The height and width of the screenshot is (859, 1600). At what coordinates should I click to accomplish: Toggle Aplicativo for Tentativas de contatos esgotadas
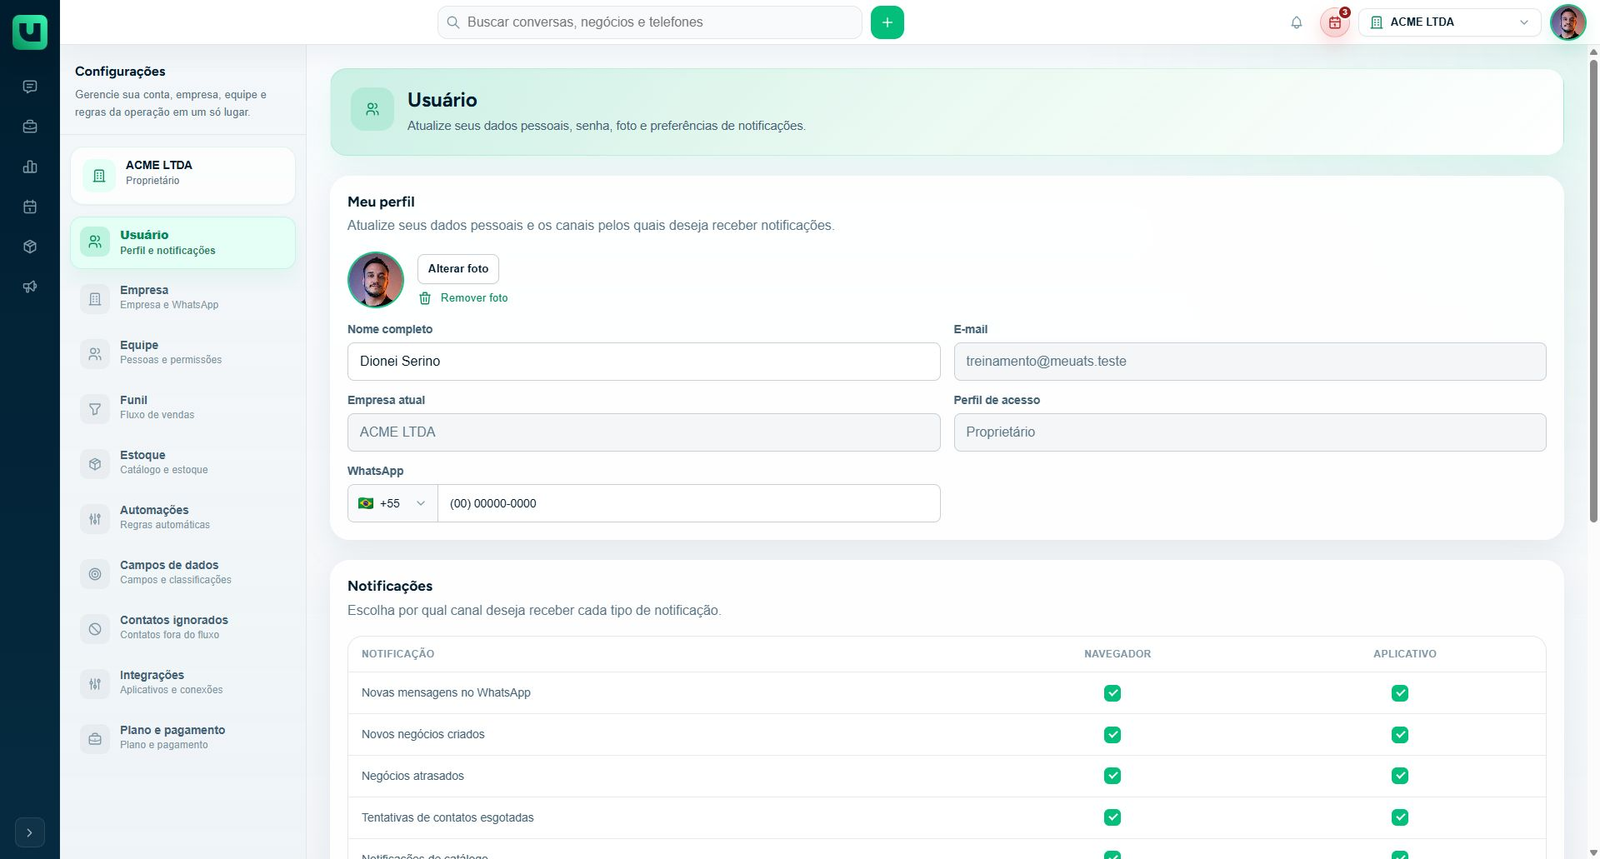pyautogui.click(x=1400, y=818)
